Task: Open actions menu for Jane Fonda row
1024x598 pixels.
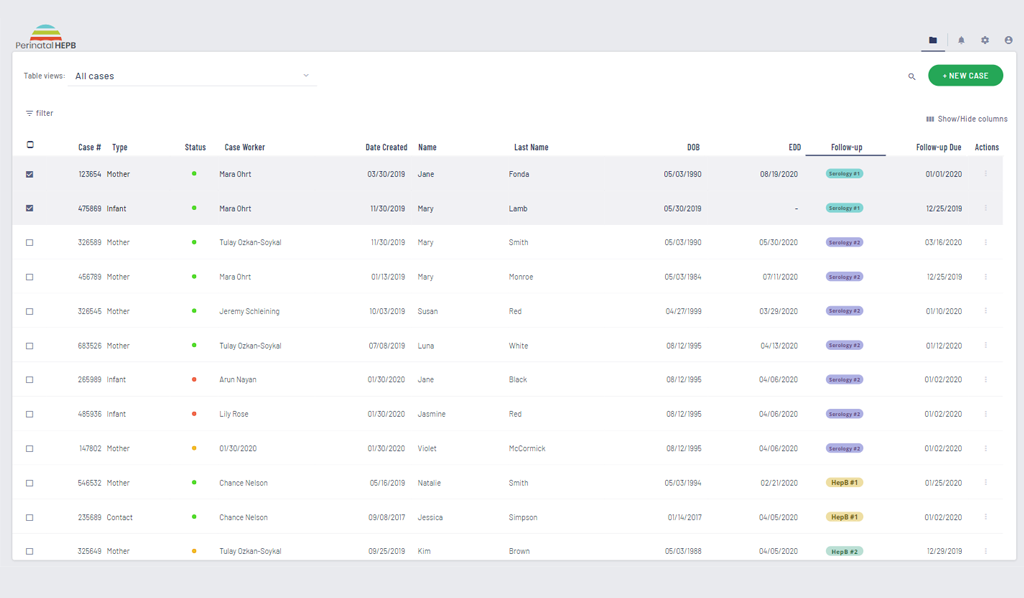Action: 986,174
